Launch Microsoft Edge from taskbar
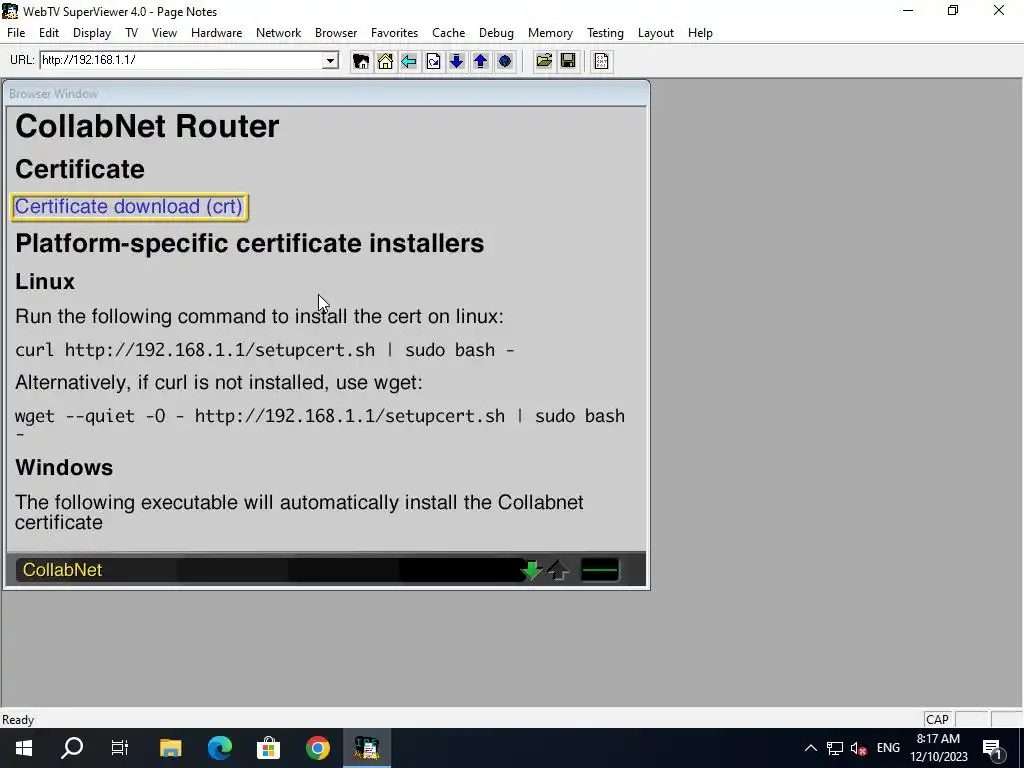1024x768 pixels. pyautogui.click(x=219, y=748)
